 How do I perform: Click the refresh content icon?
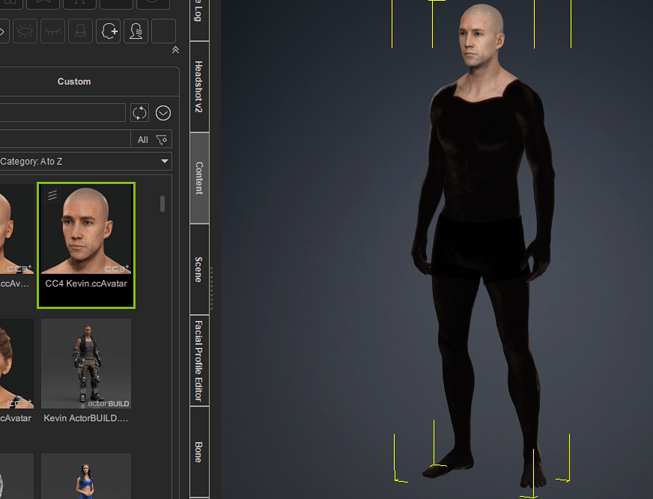point(140,113)
